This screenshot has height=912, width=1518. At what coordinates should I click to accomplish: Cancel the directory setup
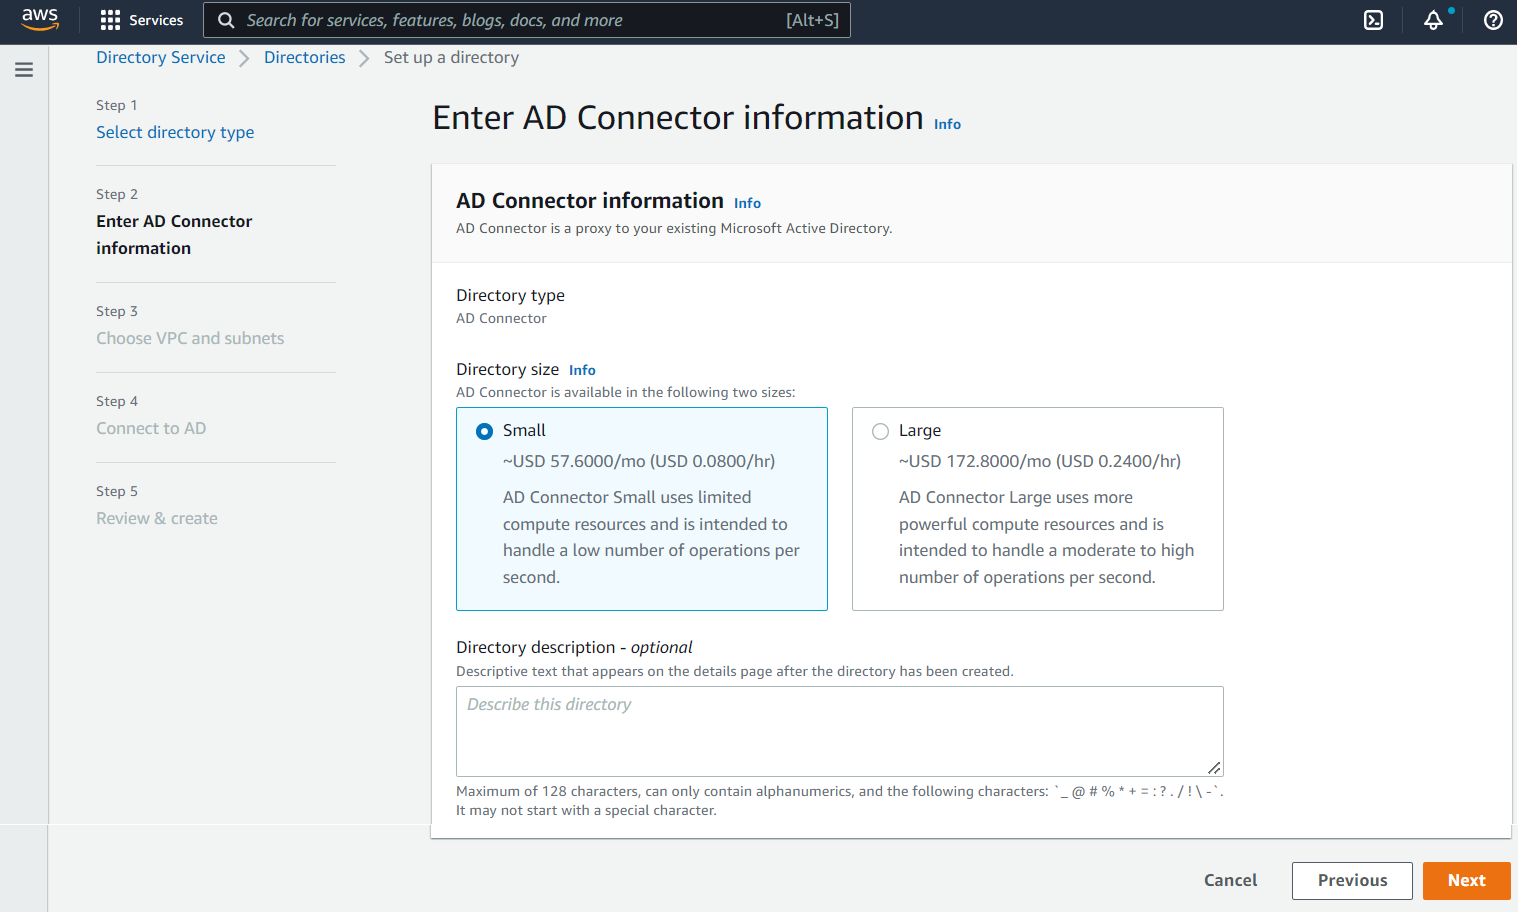tap(1230, 880)
